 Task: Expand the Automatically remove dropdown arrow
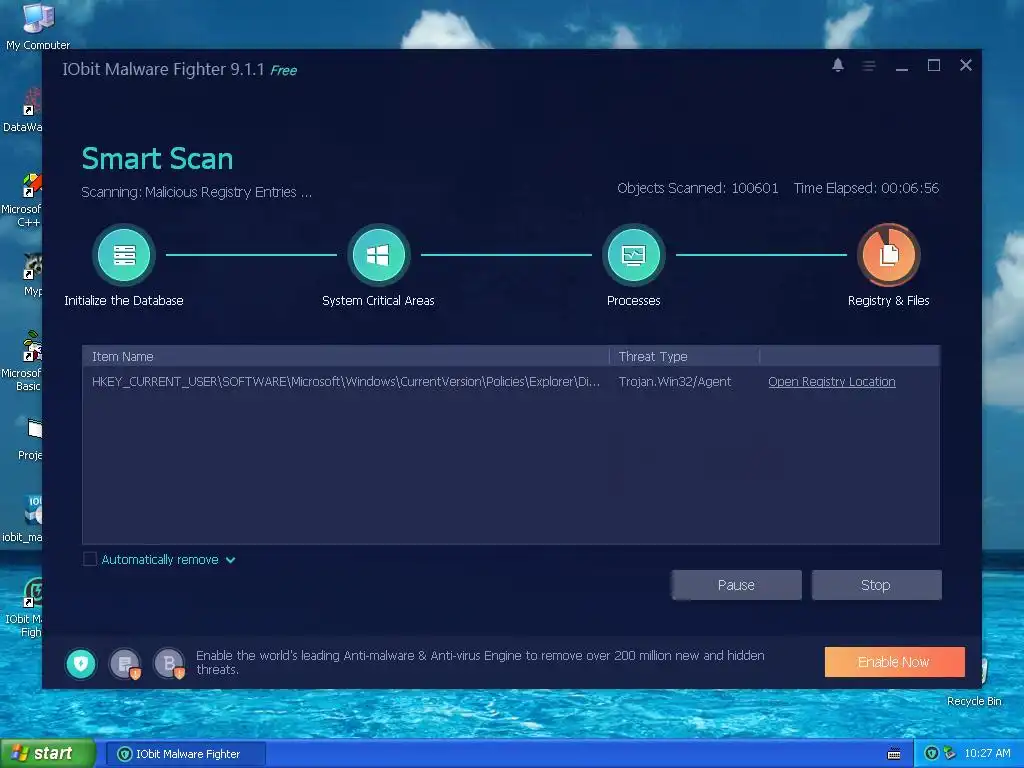click(231, 560)
